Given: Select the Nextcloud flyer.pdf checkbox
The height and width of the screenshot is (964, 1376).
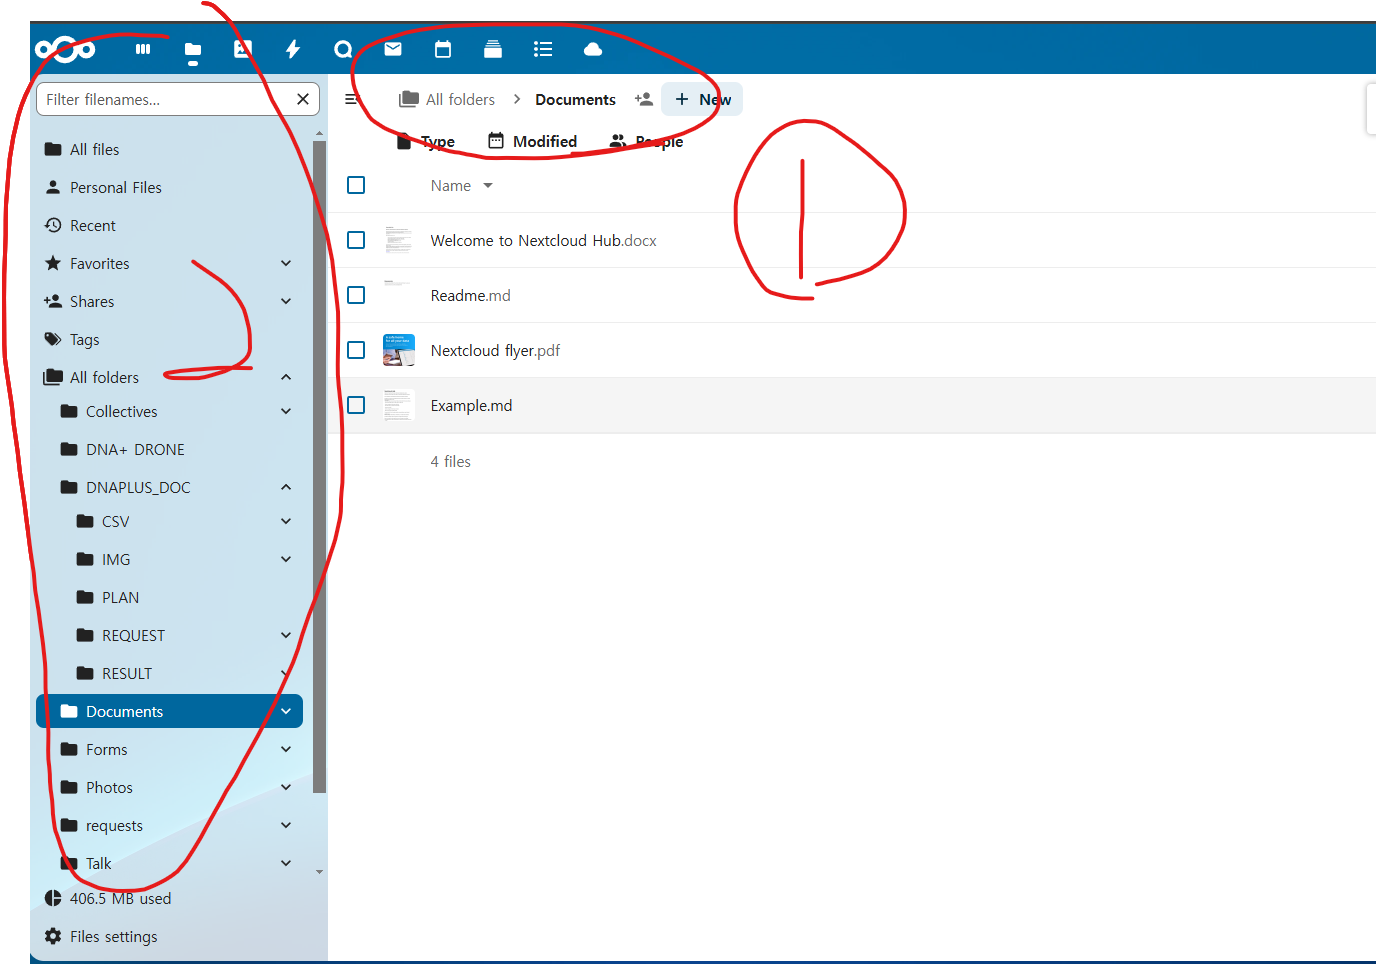Looking at the screenshot, I should (356, 350).
